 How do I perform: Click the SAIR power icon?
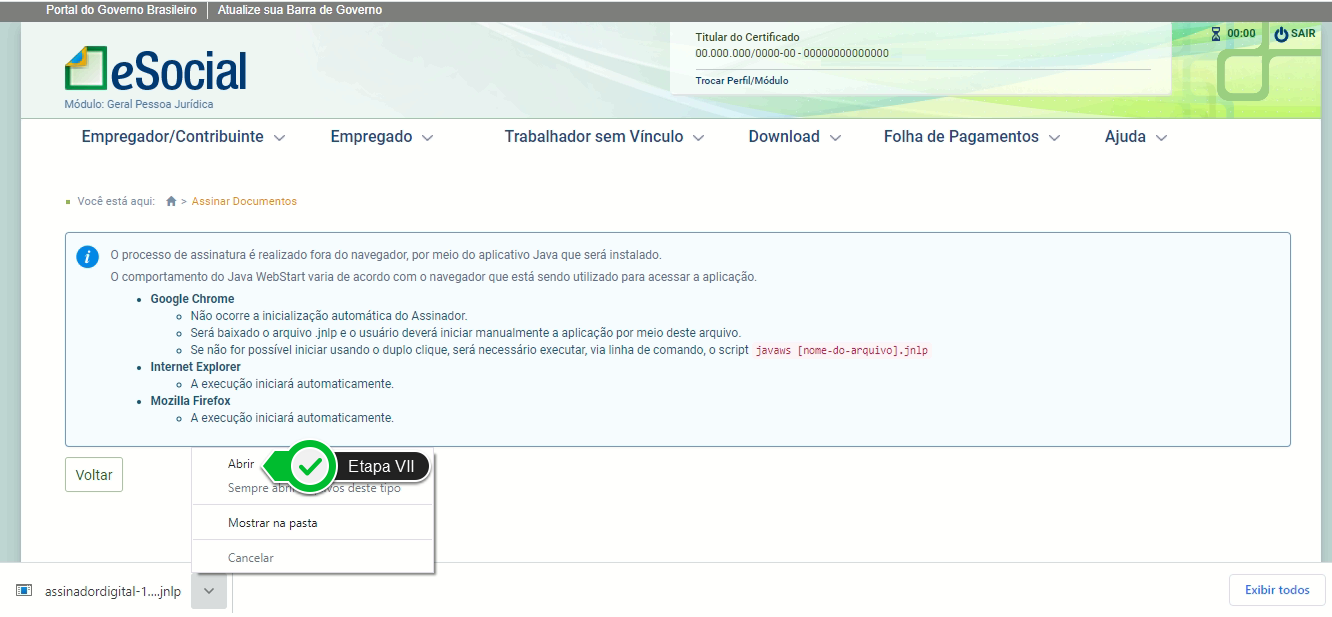tap(1281, 34)
